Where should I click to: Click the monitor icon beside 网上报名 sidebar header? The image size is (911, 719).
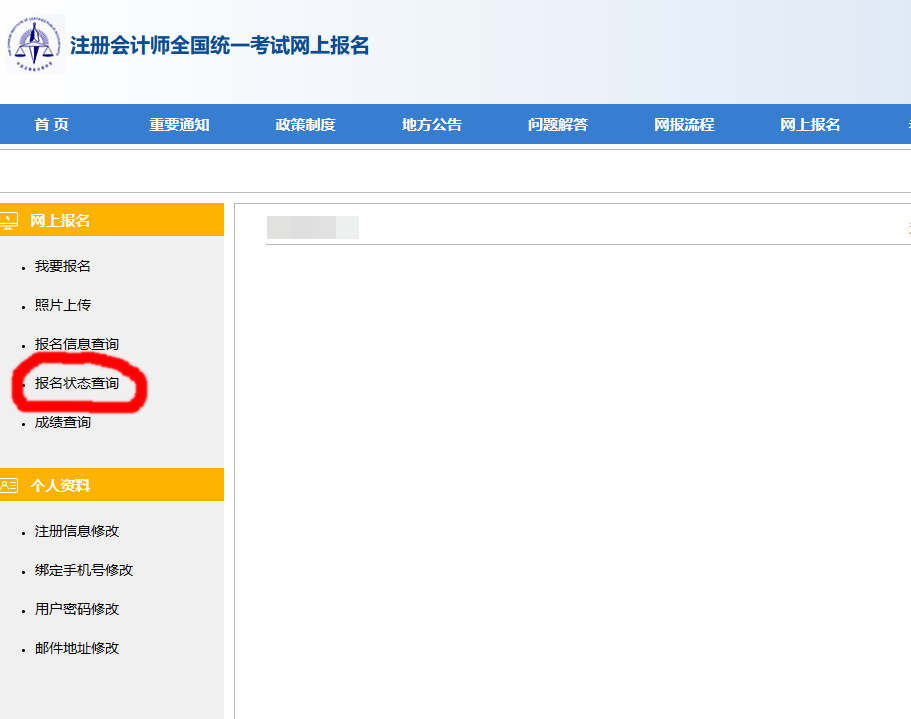tap(9, 220)
